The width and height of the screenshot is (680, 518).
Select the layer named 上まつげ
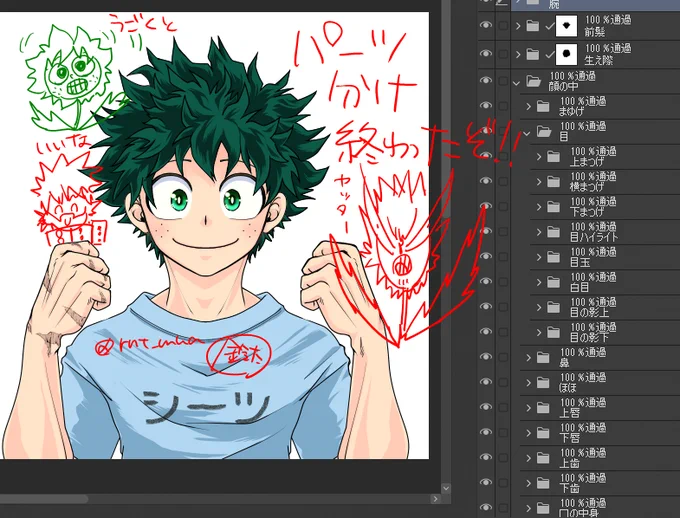coord(587,162)
